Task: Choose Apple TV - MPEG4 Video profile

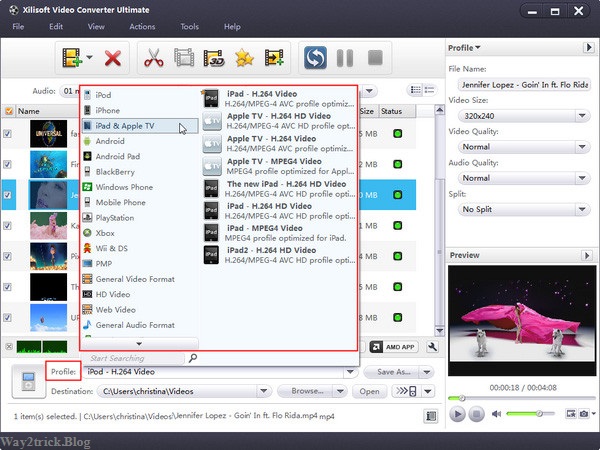Action: 279,166
